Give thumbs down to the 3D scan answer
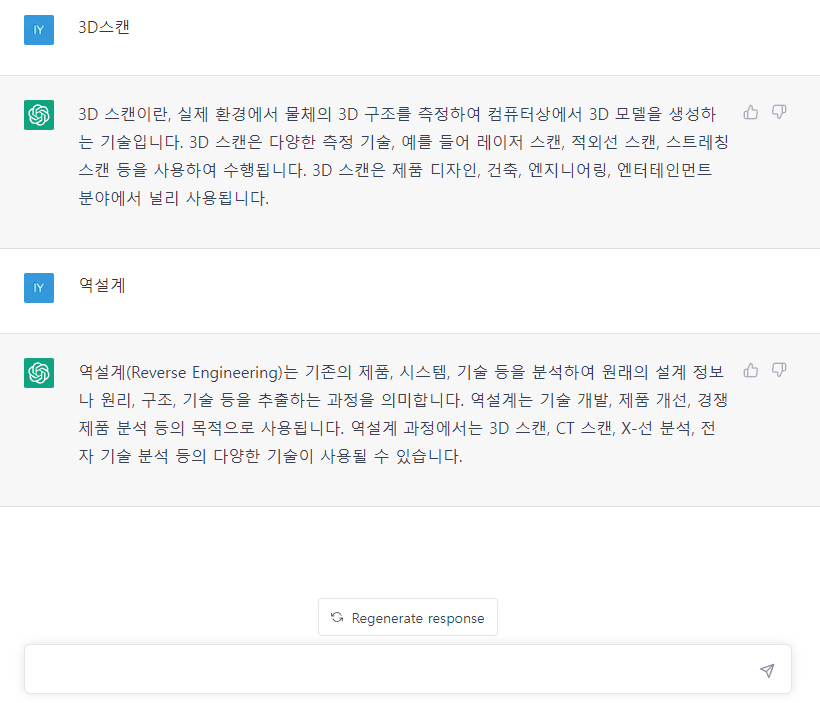Viewport: 820px width, 703px height. 779,113
